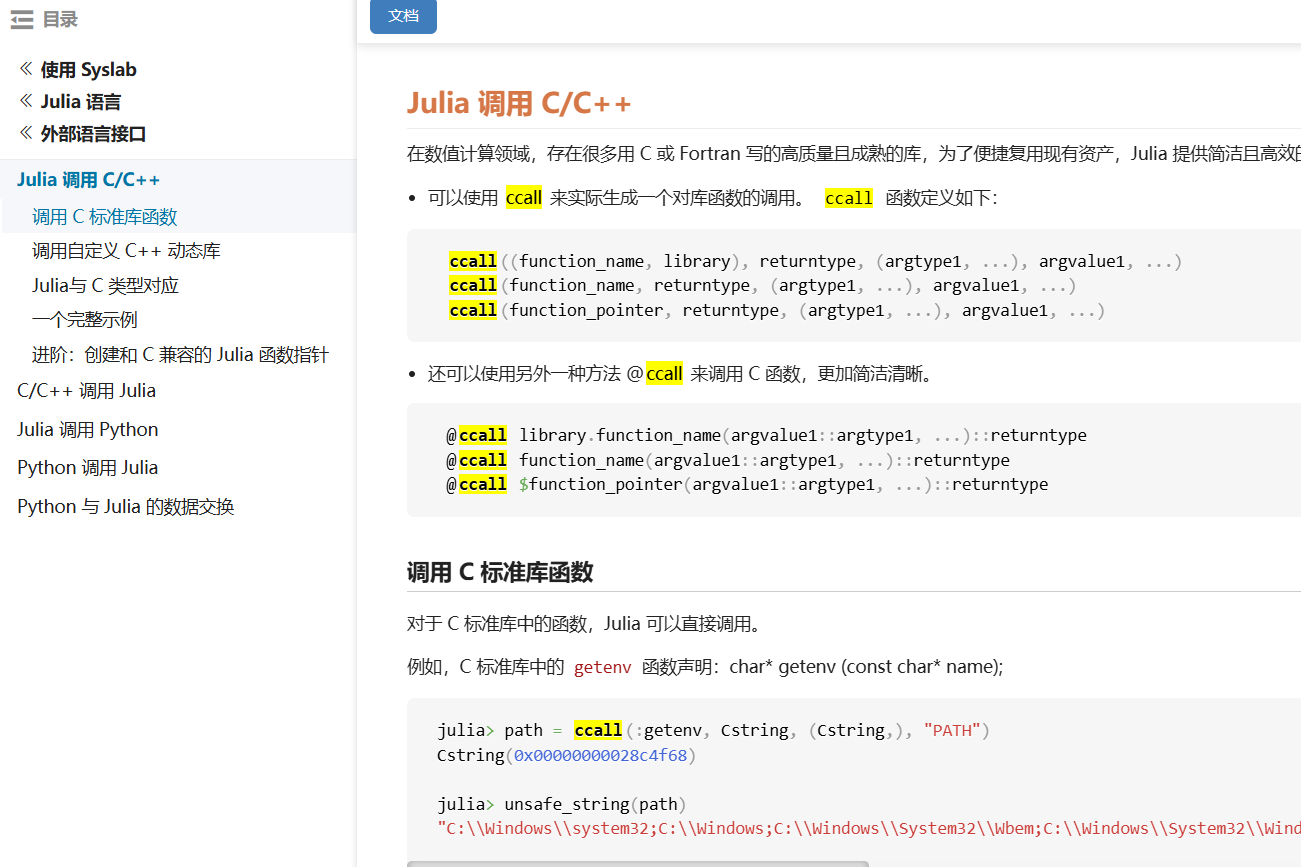
Task: Open 调用 C 标准库函数 subsection
Action: tap(104, 217)
